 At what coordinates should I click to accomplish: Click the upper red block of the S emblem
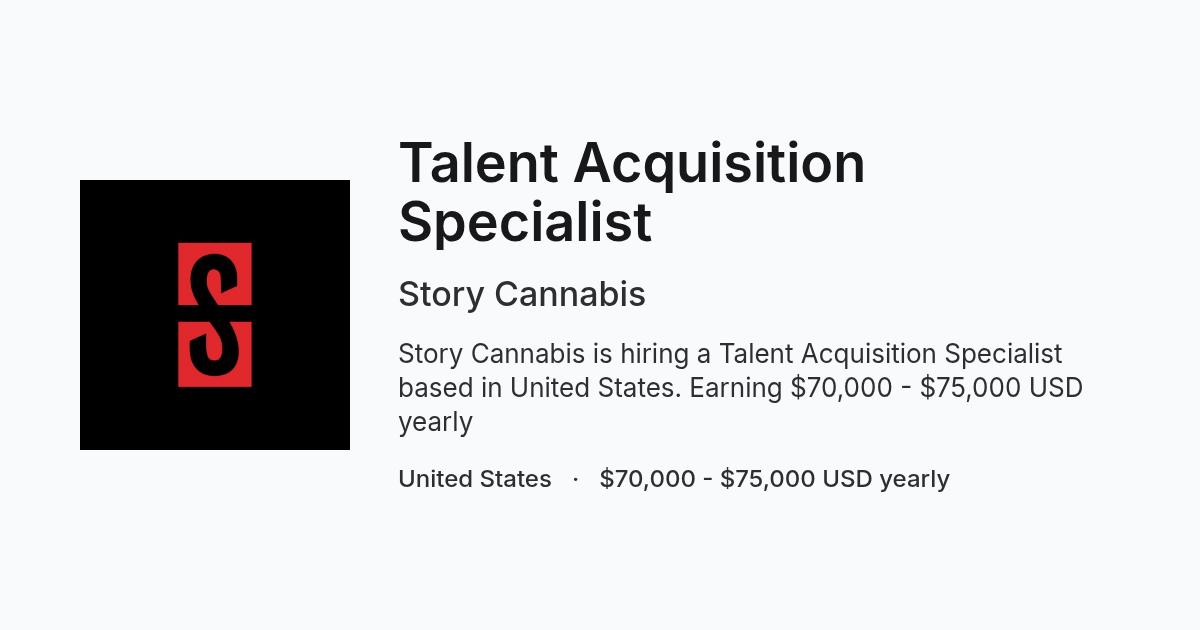[x=215, y=274]
